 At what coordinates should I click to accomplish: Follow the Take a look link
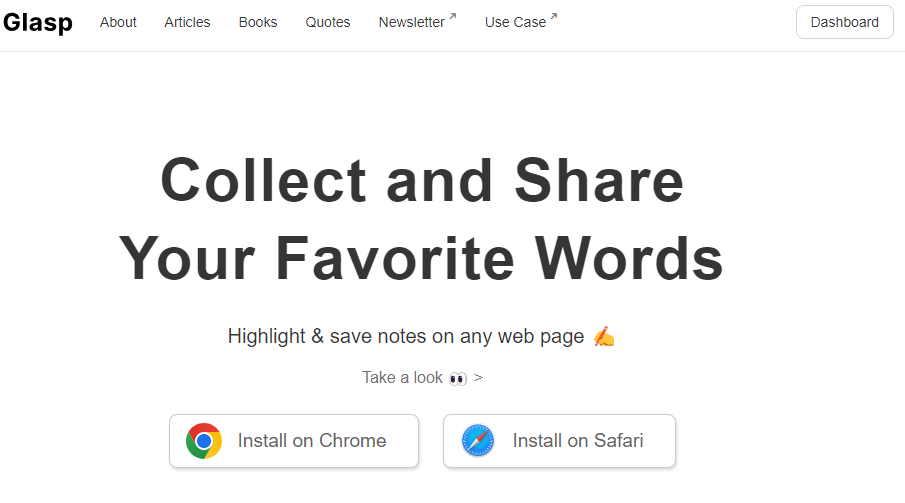tap(403, 378)
